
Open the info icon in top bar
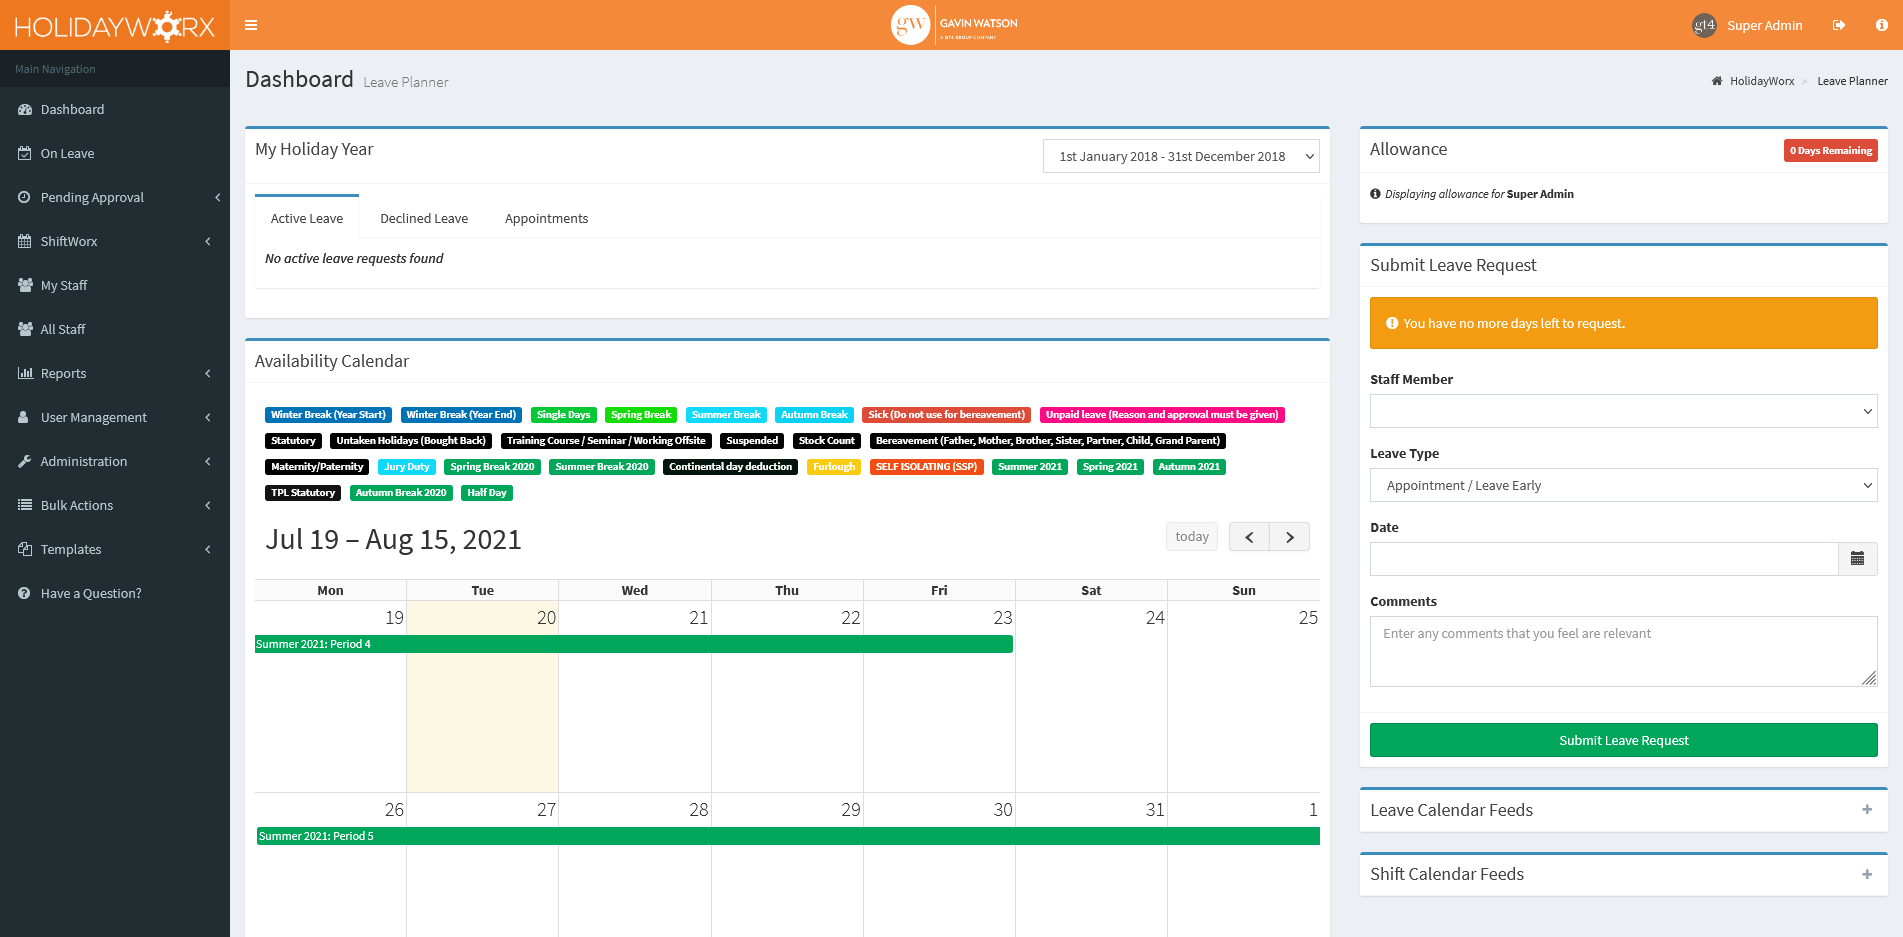coord(1881,25)
